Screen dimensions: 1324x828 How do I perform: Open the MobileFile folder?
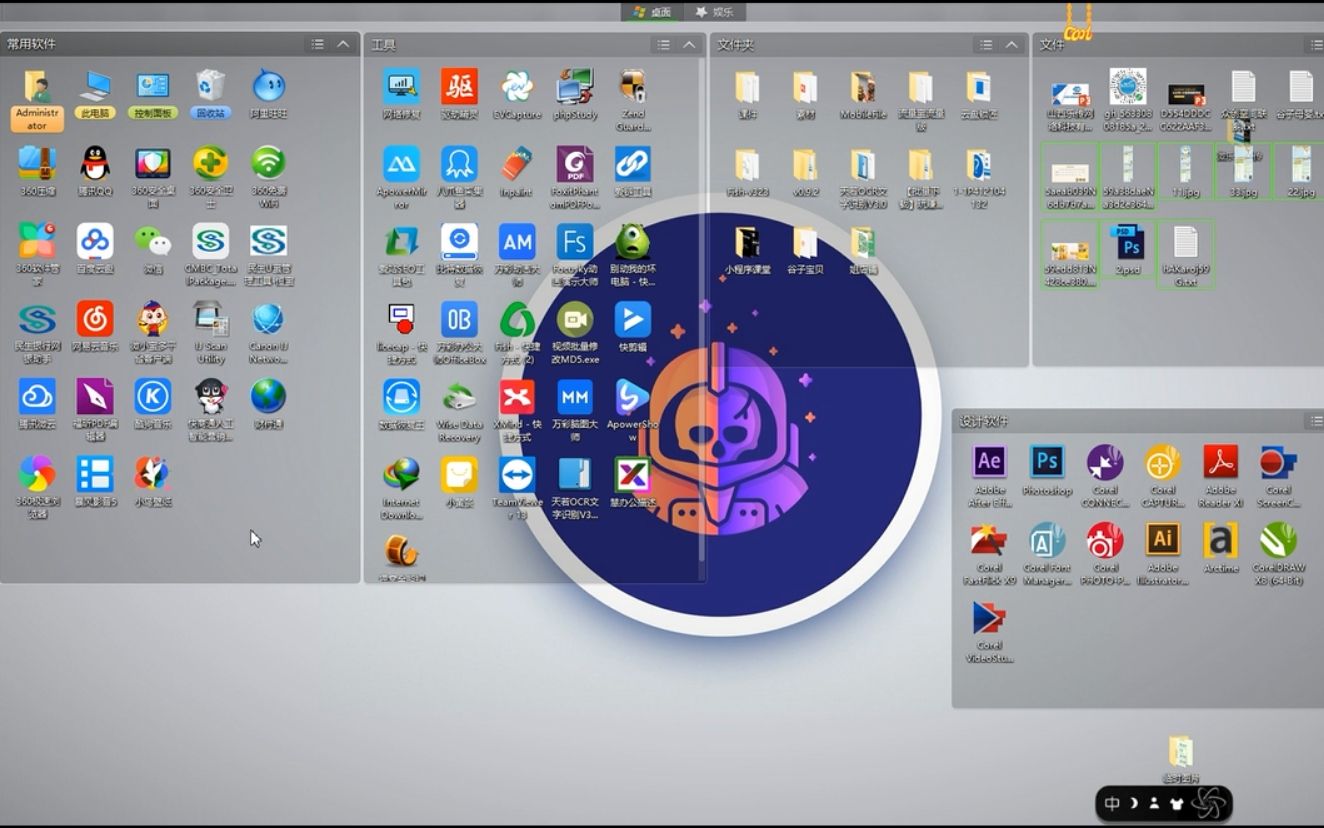tap(863, 88)
